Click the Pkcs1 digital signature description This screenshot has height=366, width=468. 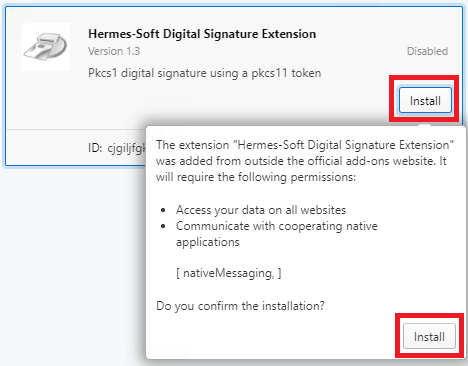(205, 73)
